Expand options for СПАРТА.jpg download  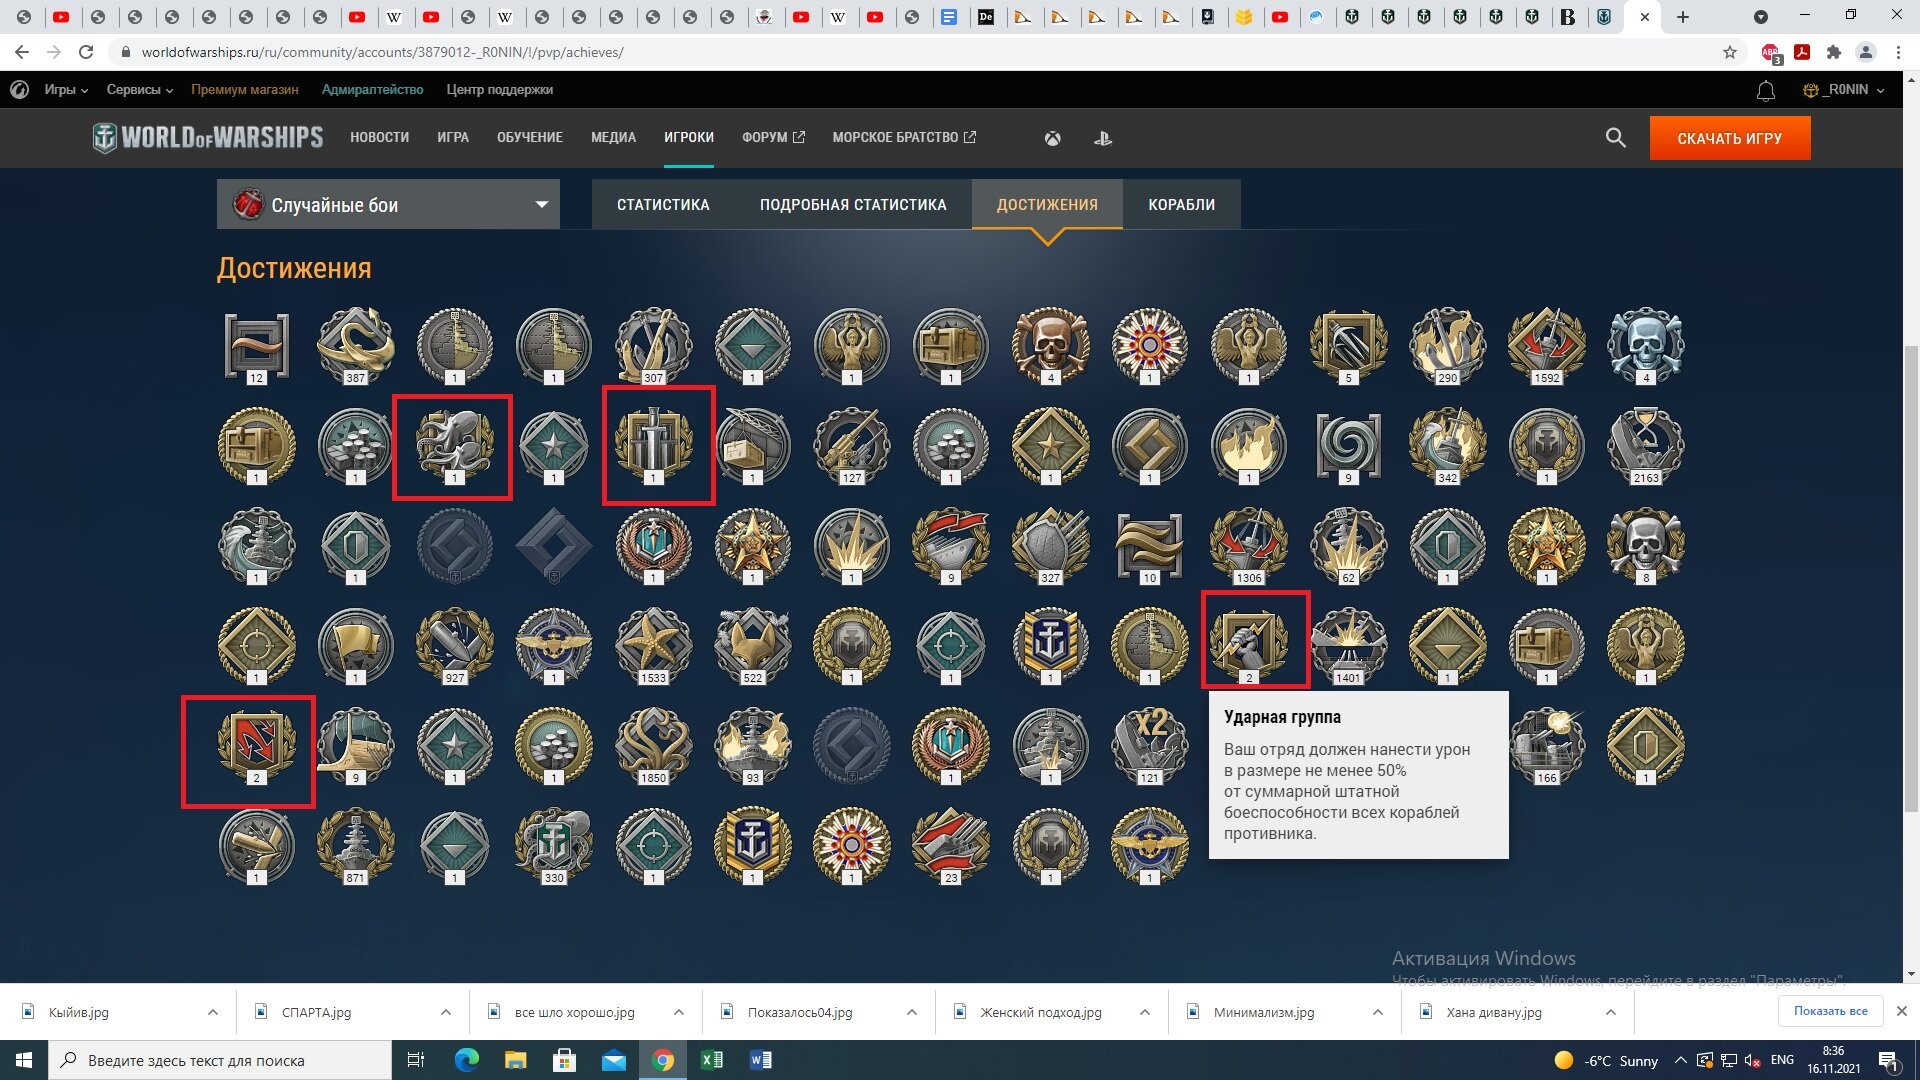445,1012
